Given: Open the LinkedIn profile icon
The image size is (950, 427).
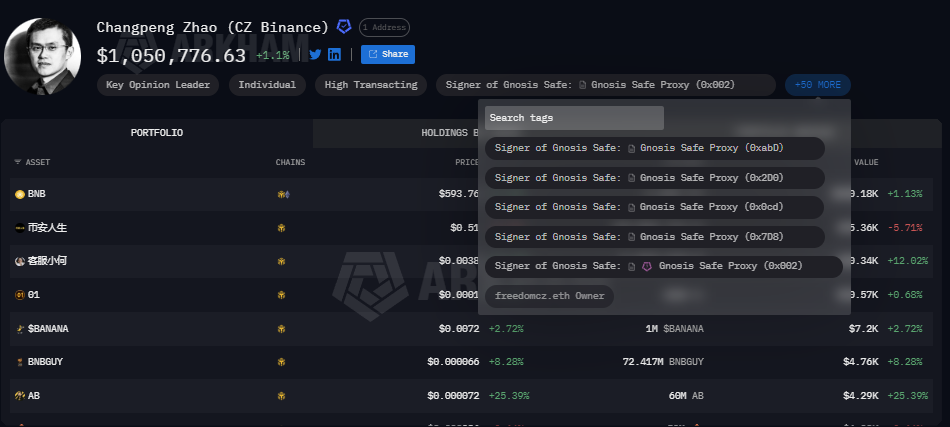Looking at the screenshot, I should [x=334, y=55].
